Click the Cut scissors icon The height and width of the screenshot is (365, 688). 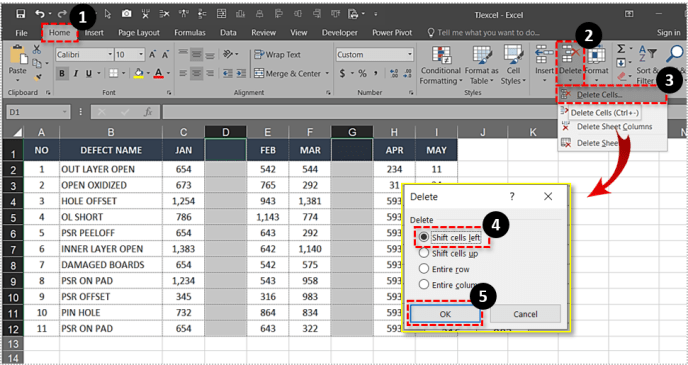(x=37, y=50)
